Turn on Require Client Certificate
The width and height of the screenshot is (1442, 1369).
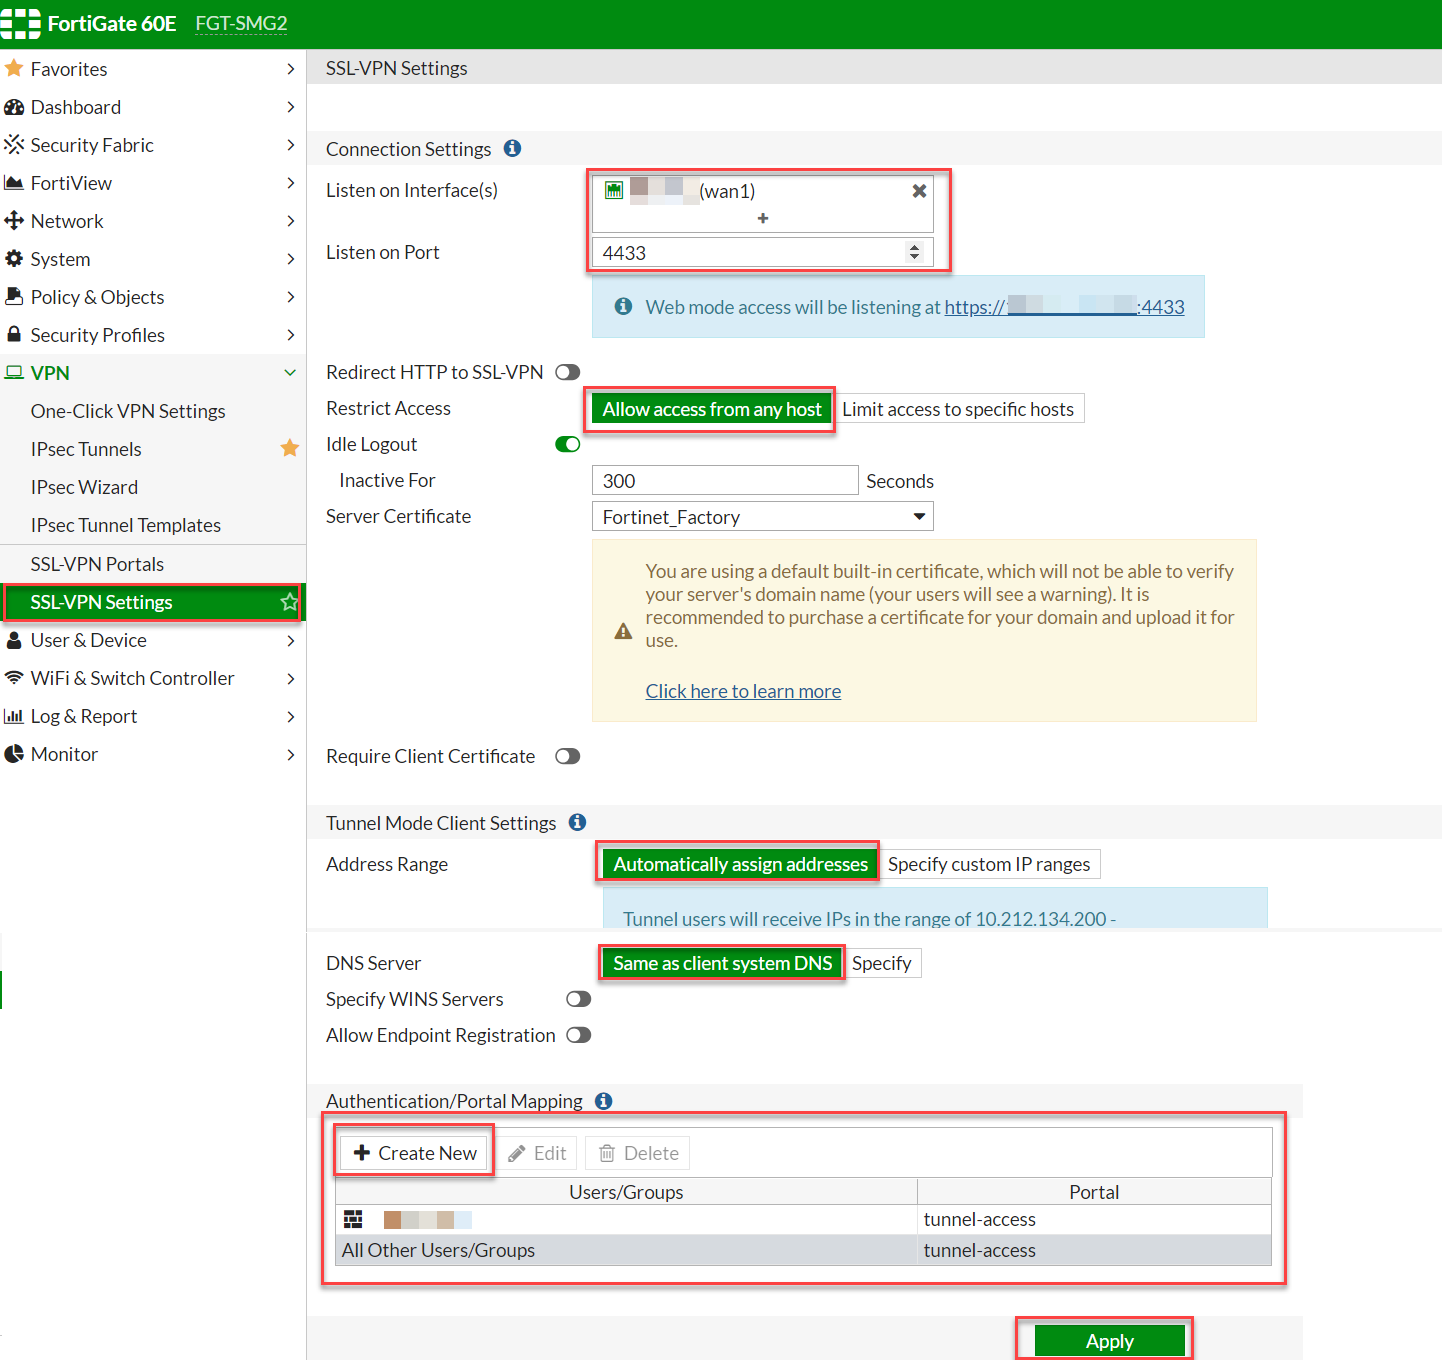568,756
